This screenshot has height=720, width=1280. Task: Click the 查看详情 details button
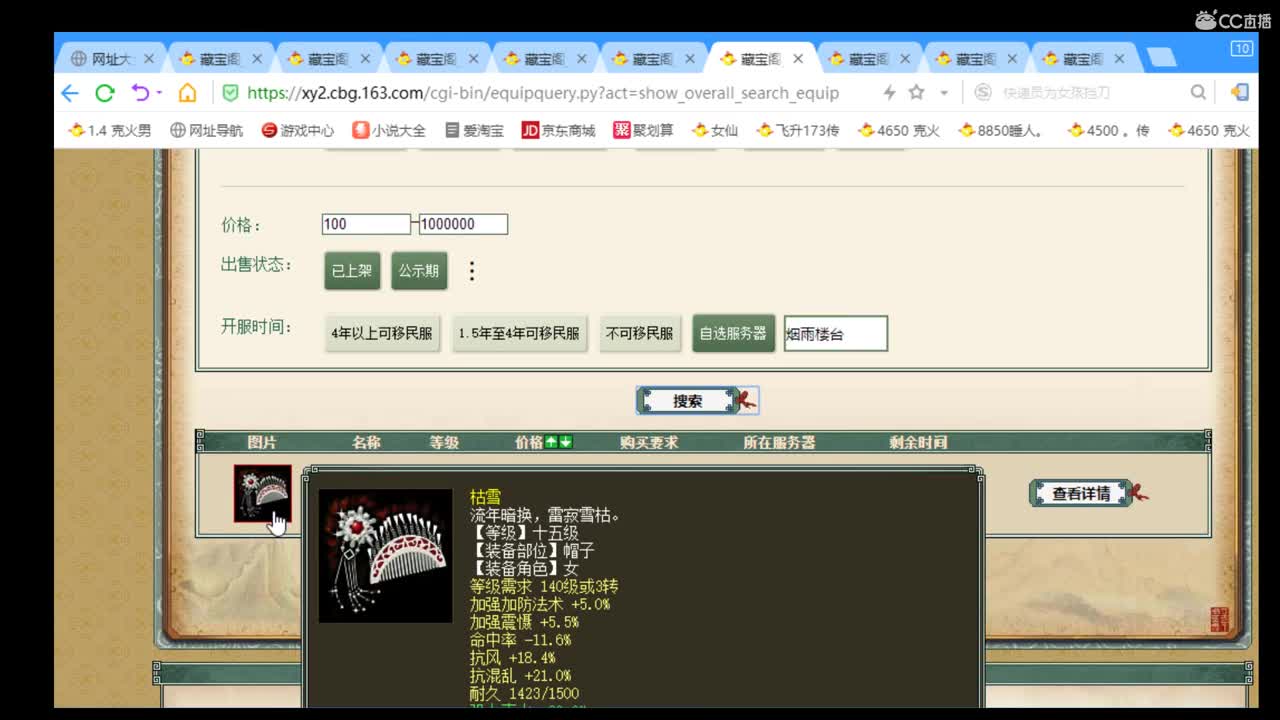click(x=1081, y=493)
